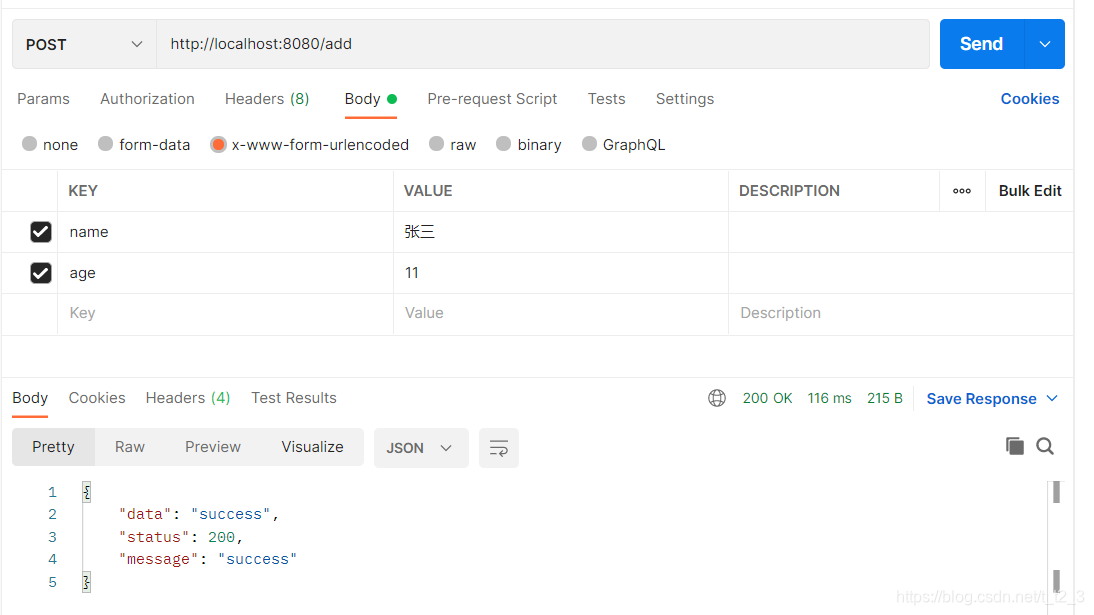The height and width of the screenshot is (615, 1094).
Task: Click the 116 ms response time
Action: (830, 398)
